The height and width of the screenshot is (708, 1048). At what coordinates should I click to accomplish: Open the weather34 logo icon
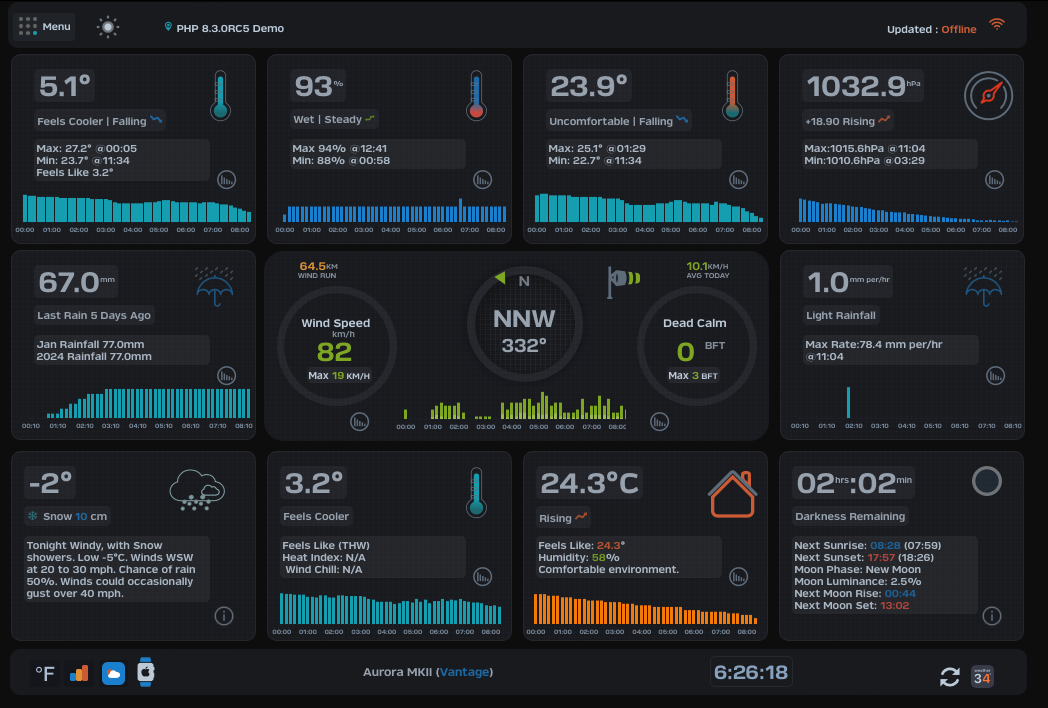(982, 676)
